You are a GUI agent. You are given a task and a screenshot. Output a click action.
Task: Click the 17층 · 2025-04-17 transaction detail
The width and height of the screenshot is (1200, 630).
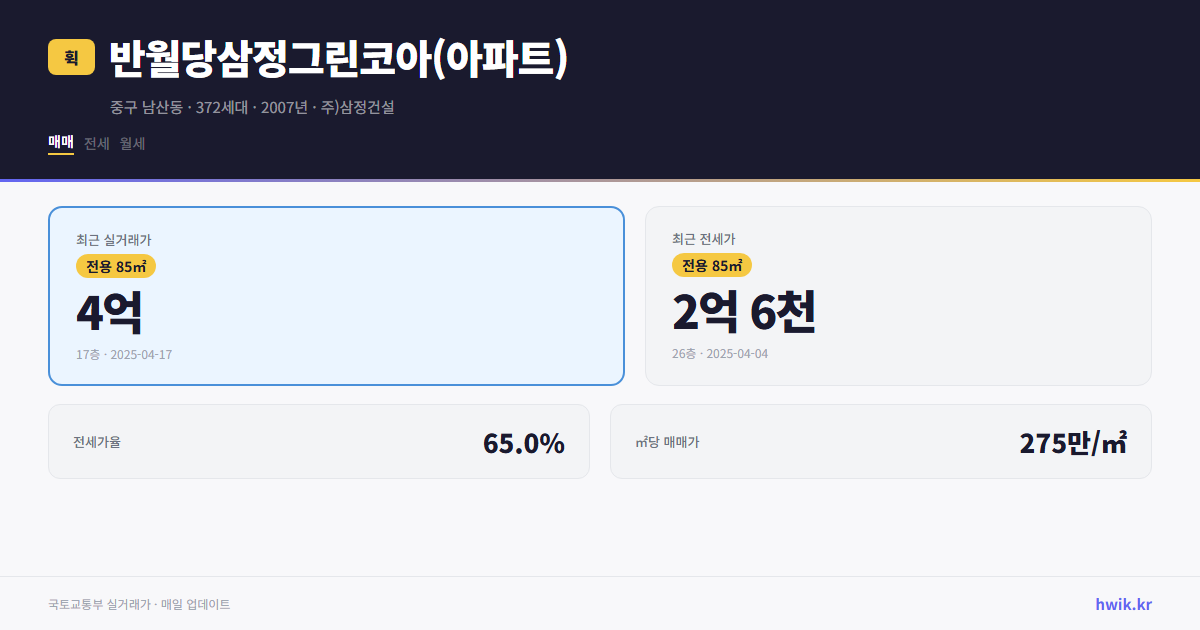(125, 353)
